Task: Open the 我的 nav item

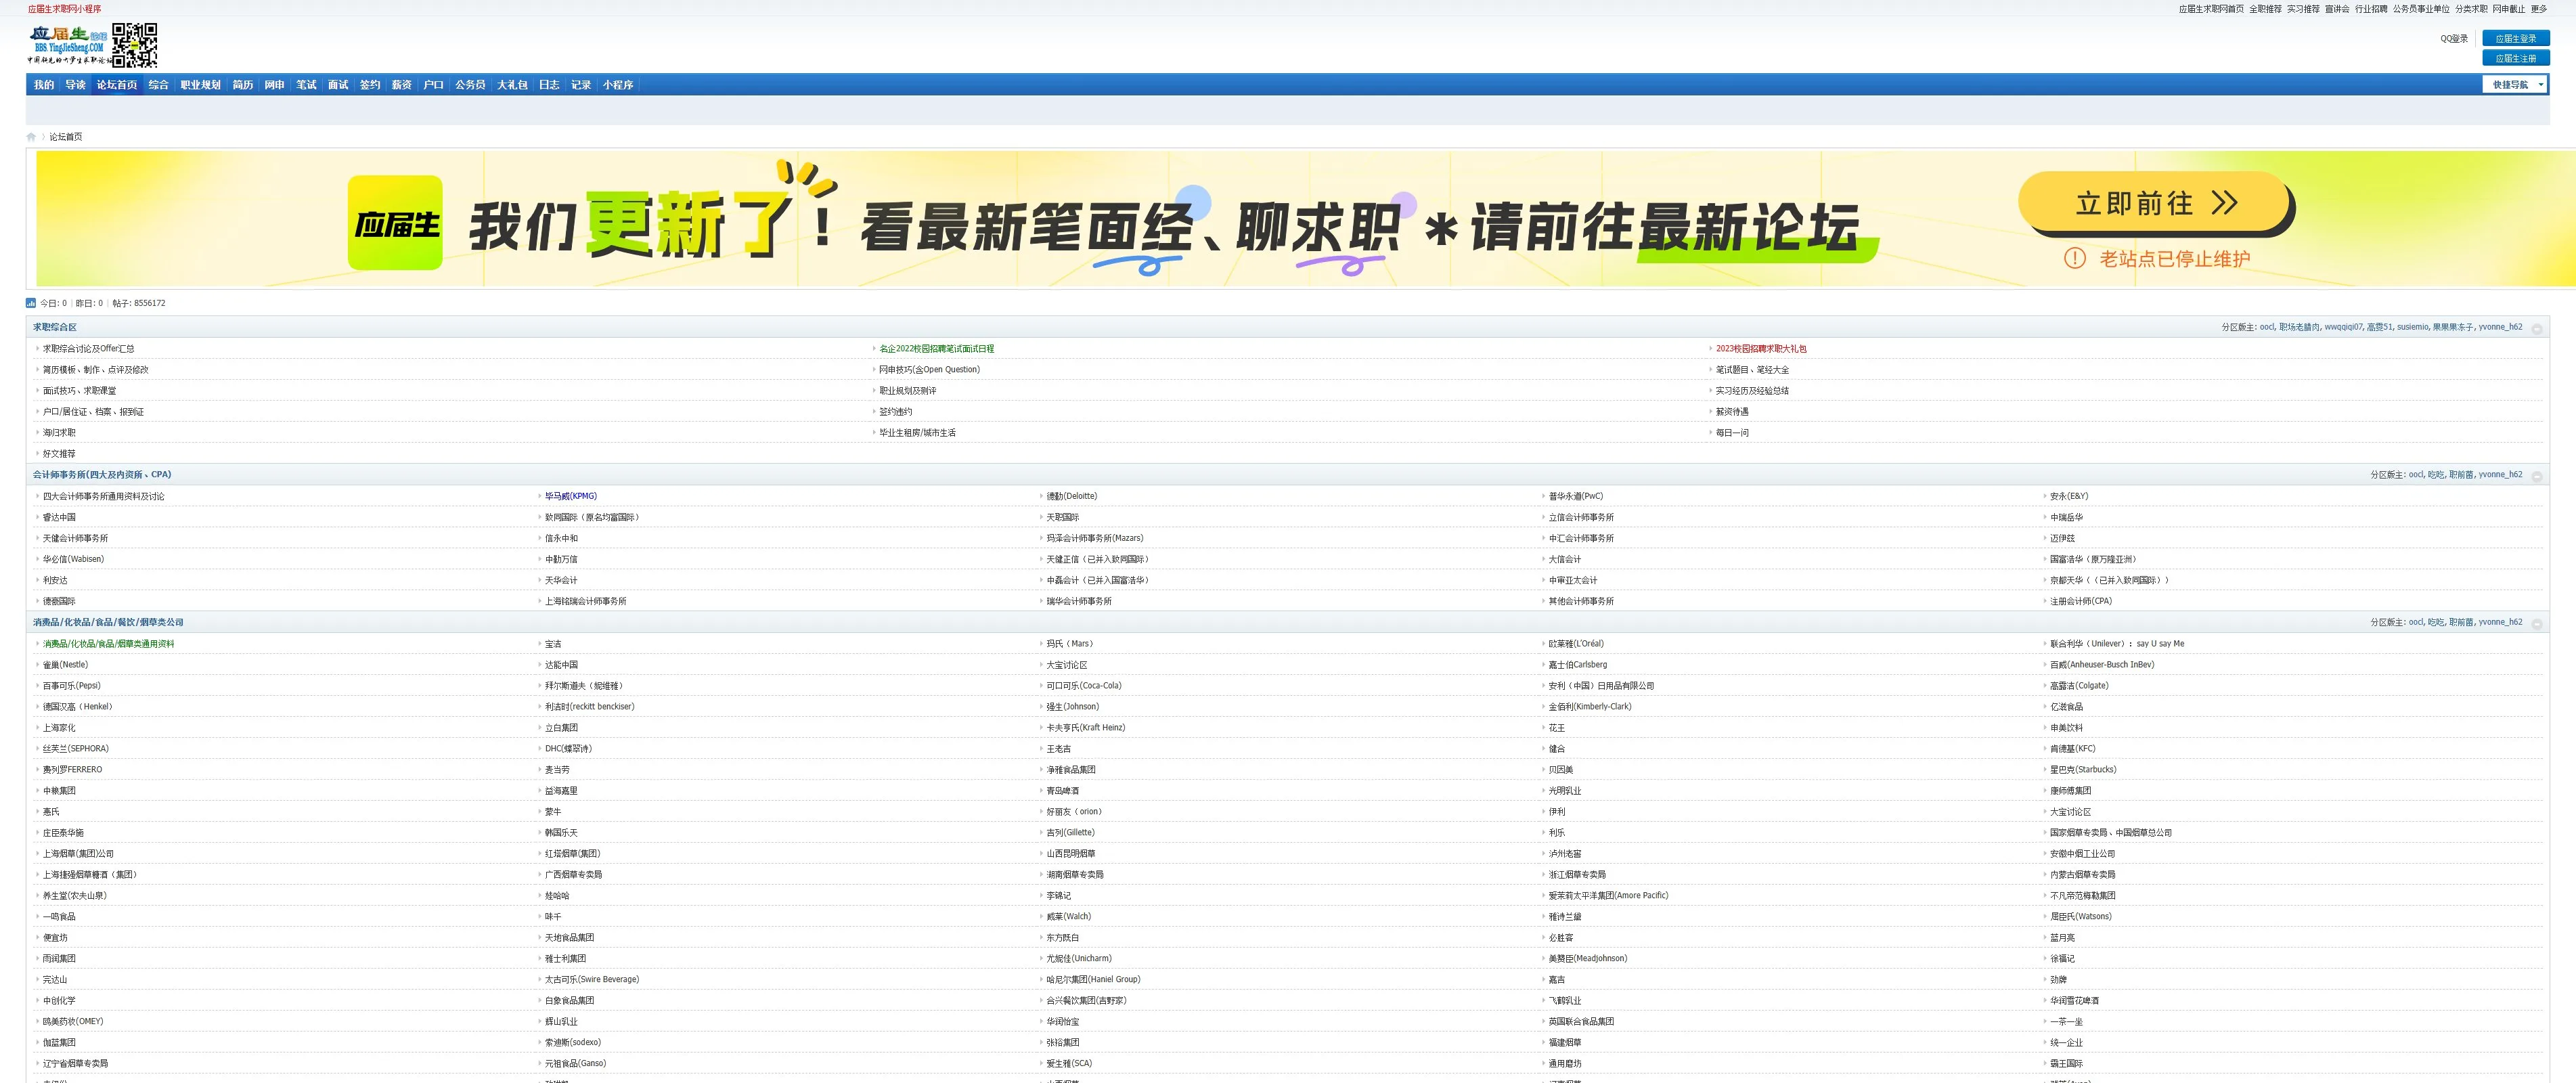Action: pos(44,85)
